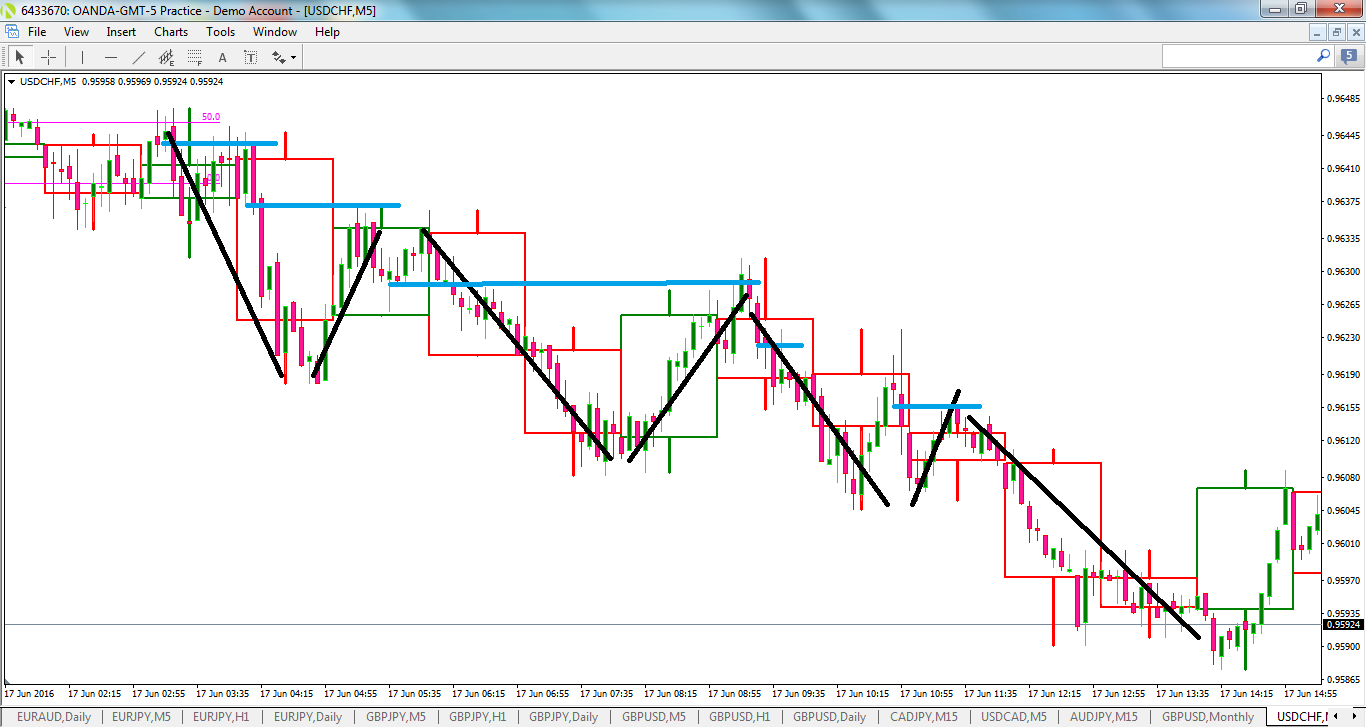Open the Arrows tool dropdown
Viewport: 1366px width, 728px height.
(295, 57)
